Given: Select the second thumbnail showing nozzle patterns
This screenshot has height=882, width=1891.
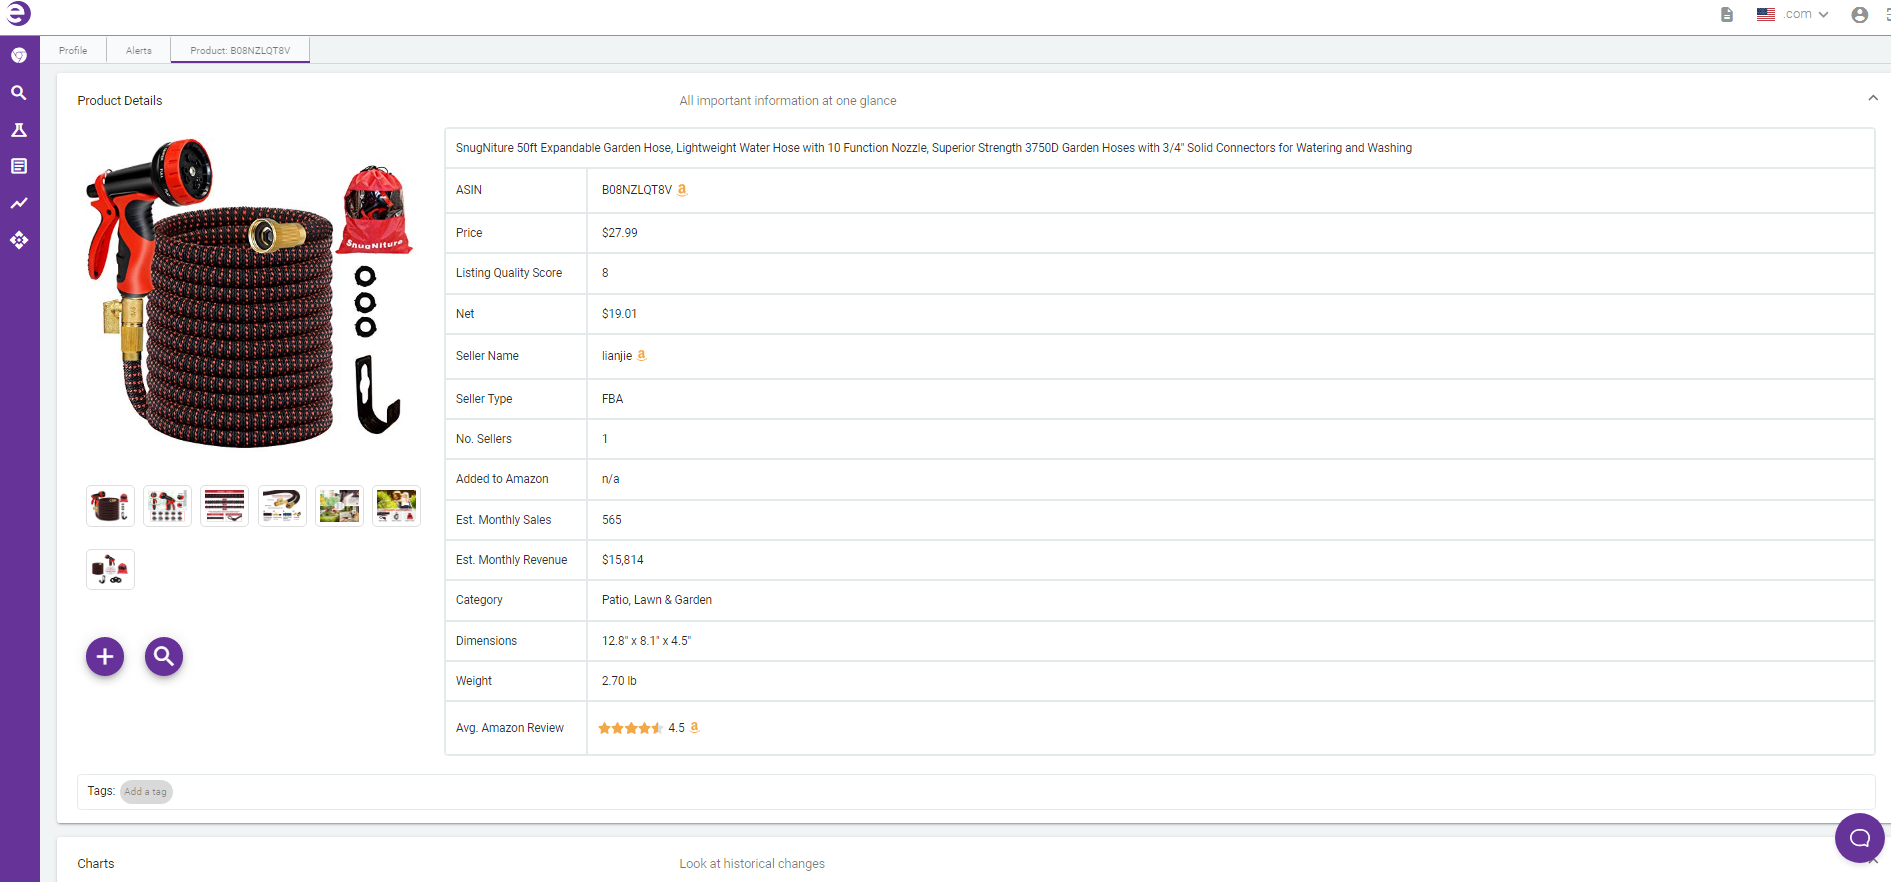Looking at the screenshot, I should pos(167,506).
